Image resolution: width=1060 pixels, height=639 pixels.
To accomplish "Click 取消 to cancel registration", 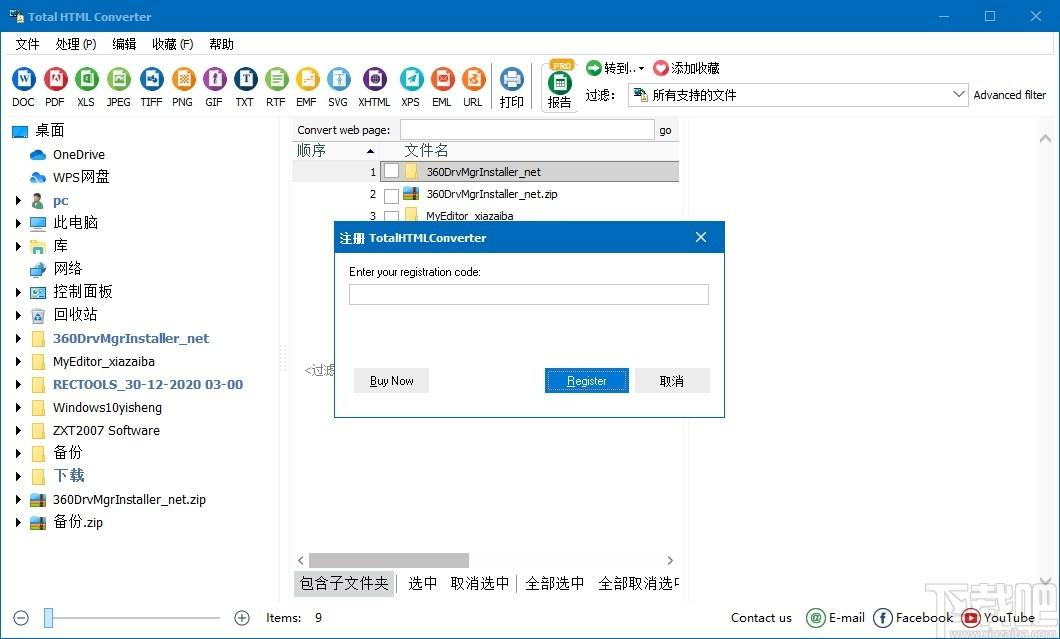I will (672, 381).
